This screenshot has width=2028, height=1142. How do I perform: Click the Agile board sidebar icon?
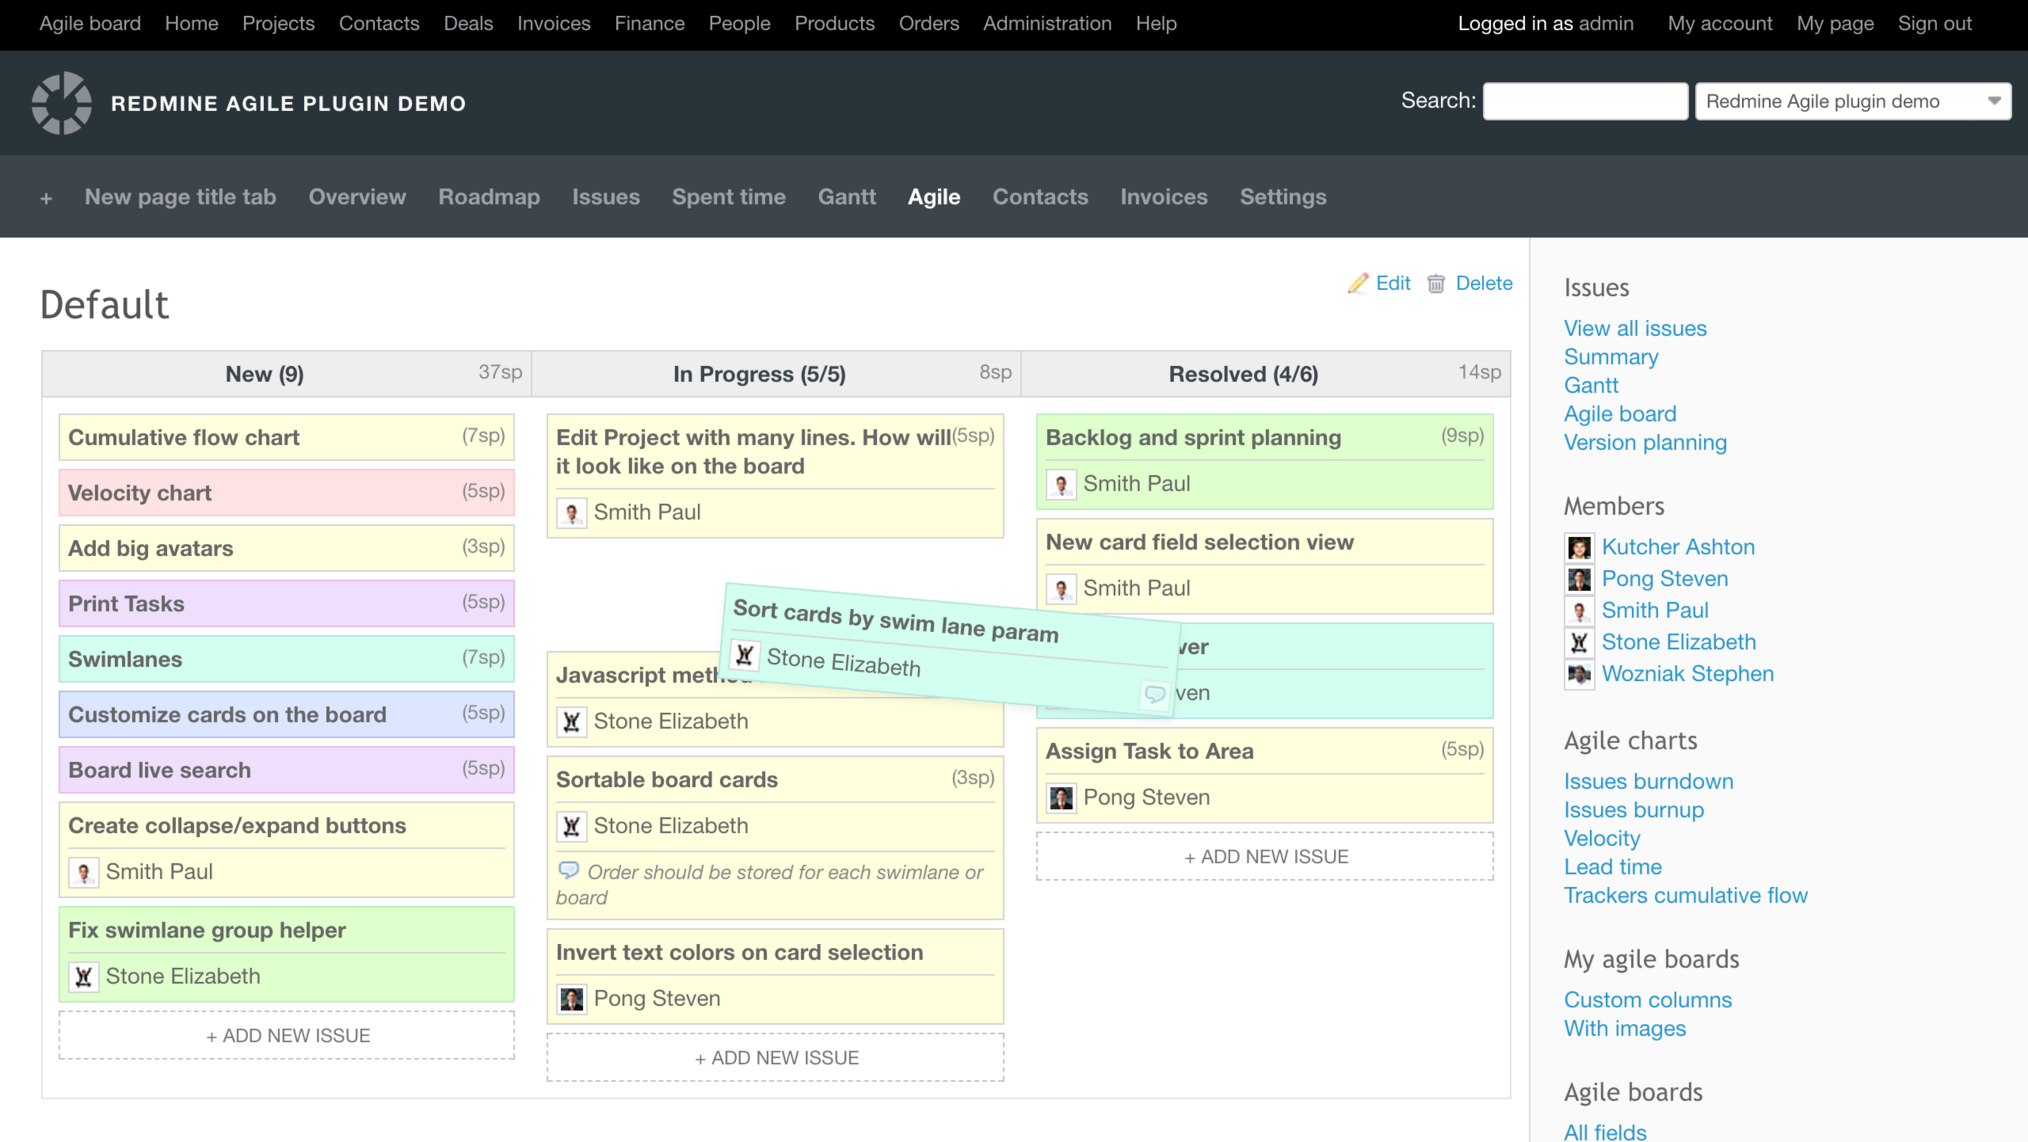1620,414
